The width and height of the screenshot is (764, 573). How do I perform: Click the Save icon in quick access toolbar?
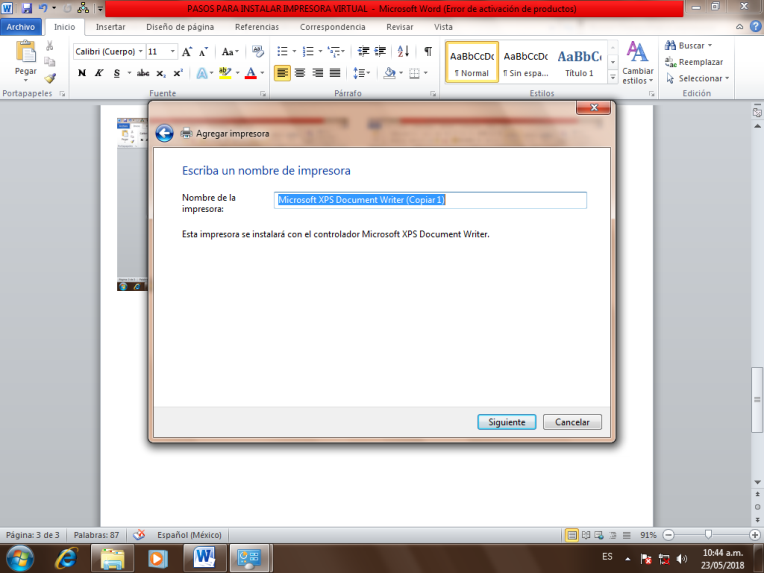point(26,8)
